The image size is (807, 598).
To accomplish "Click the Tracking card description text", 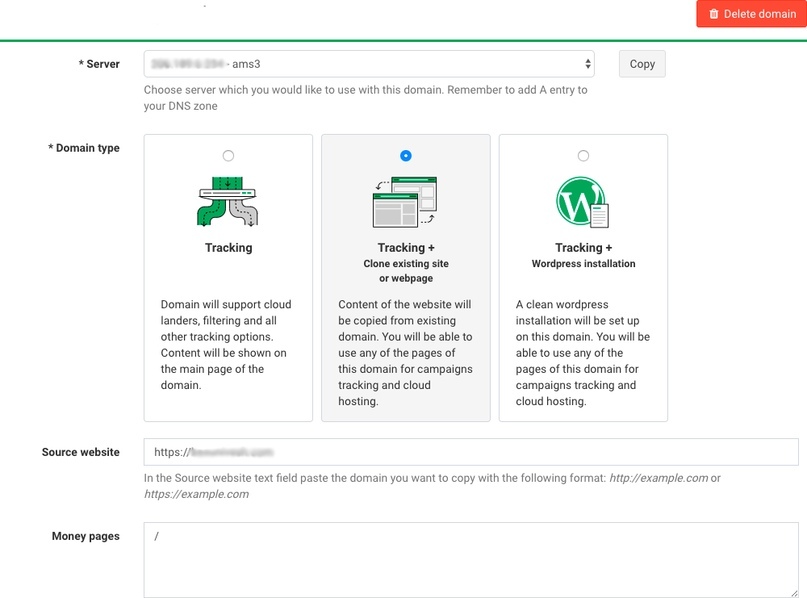I will (x=226, y=345).
